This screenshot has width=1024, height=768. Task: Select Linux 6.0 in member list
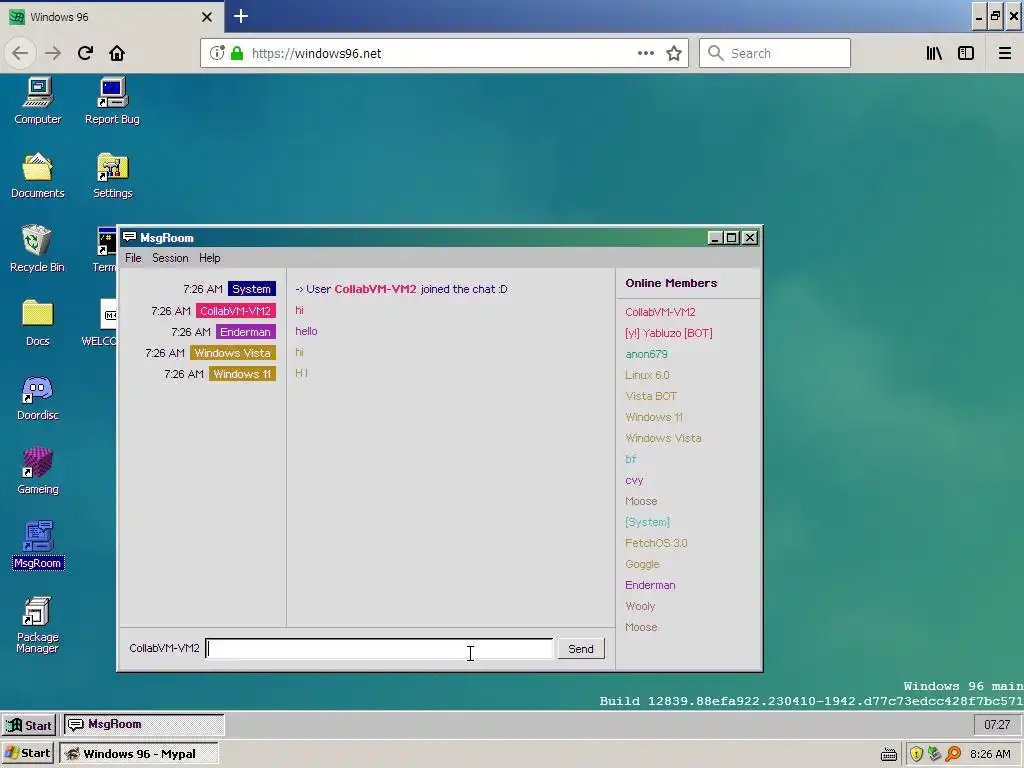click(x=647, y=375)
